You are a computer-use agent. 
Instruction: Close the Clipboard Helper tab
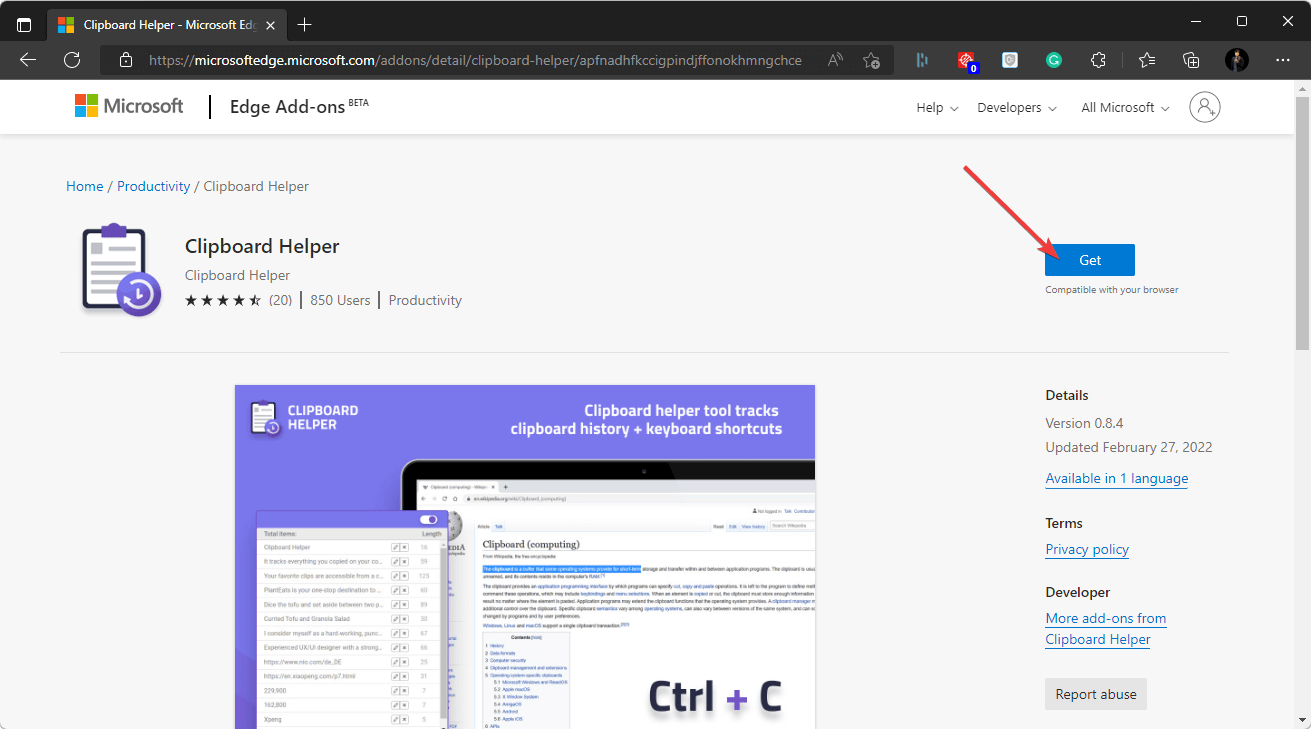pyautogui.click(x=271, y=24)
